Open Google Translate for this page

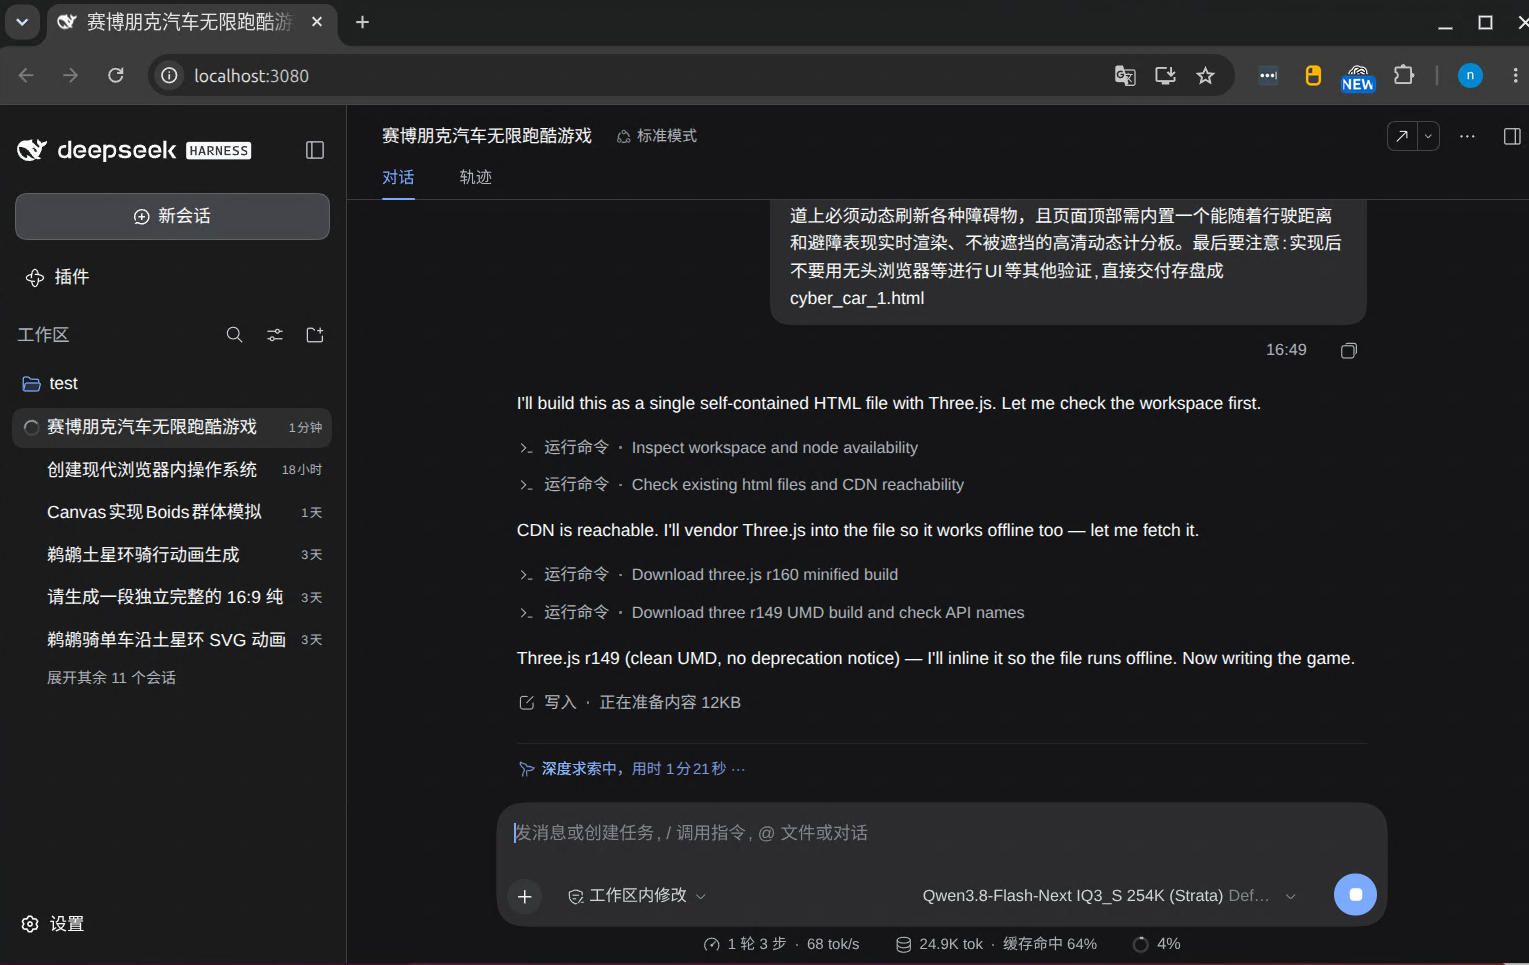pos(1125,76)
